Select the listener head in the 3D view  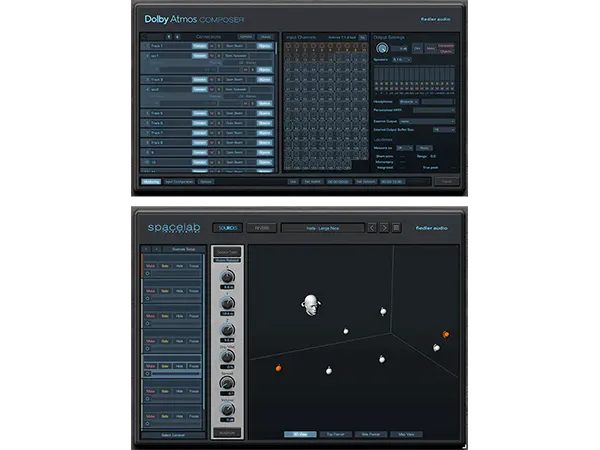pos(311,305)
